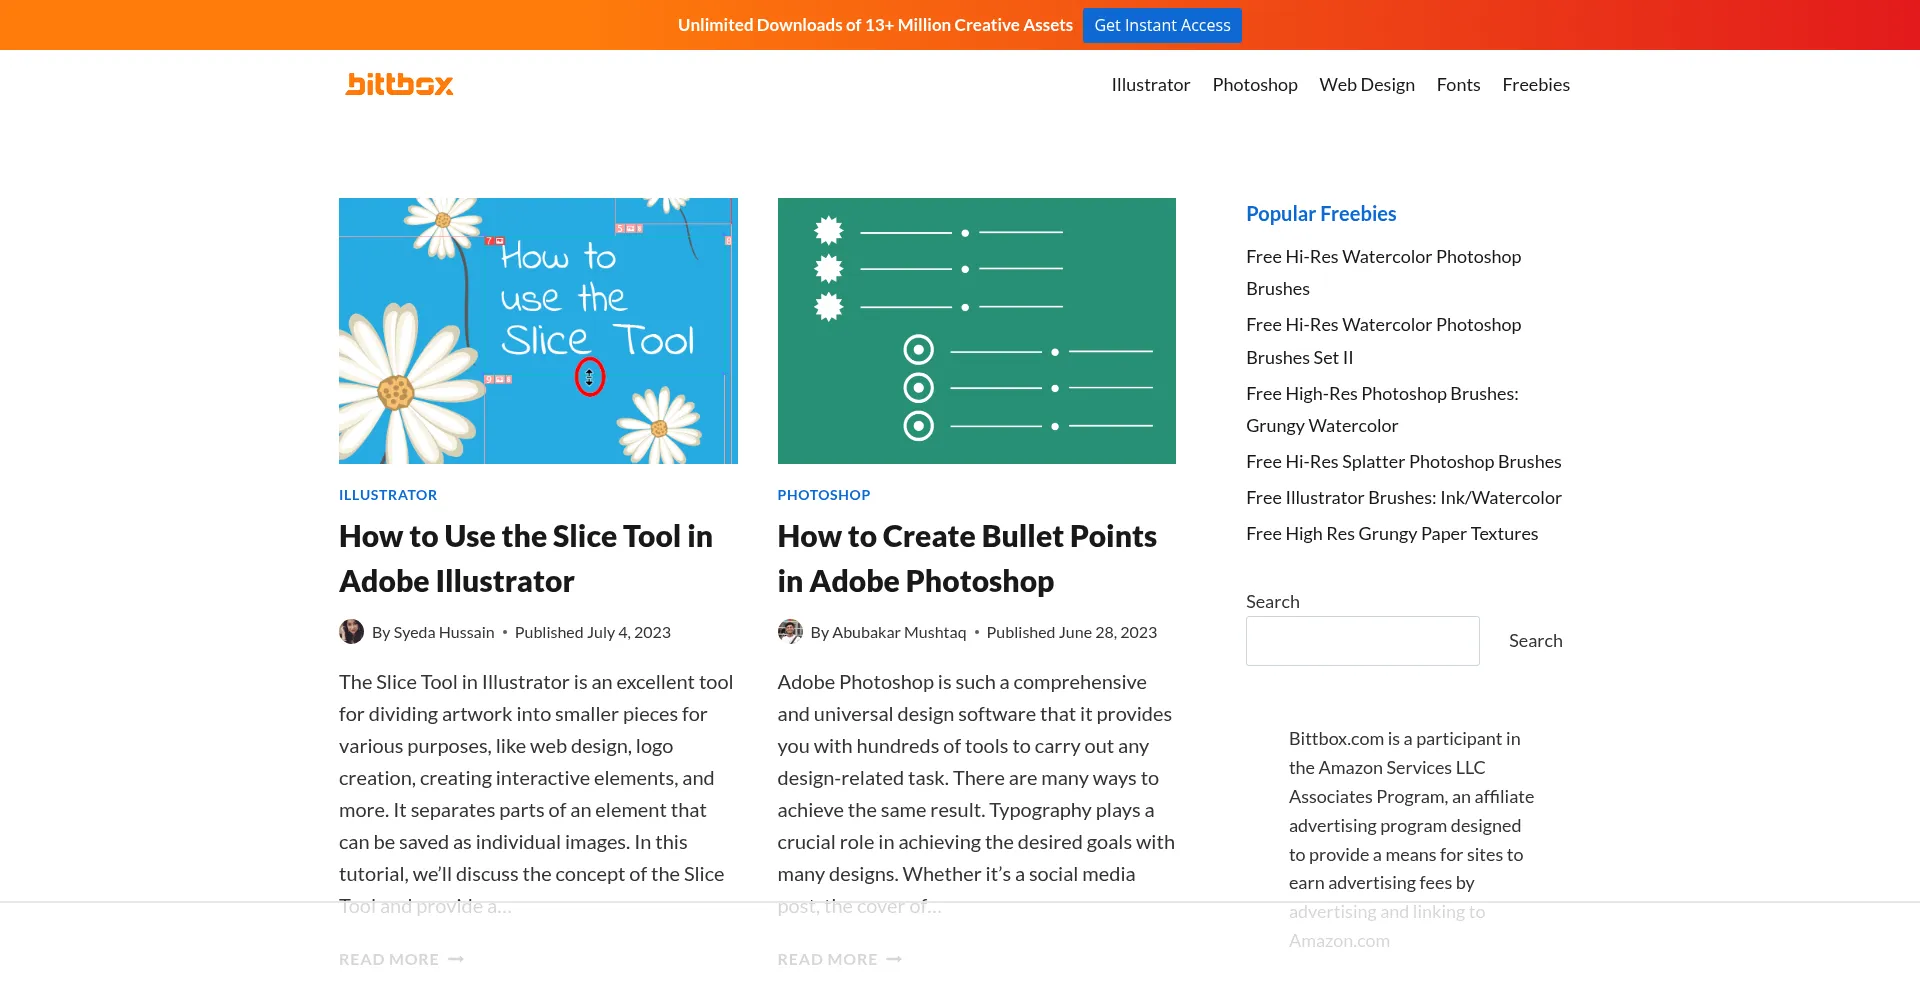Click Abubakar Mushtaq's author avatar
This screenshot has height=993, width=1920.
point(790,632)
